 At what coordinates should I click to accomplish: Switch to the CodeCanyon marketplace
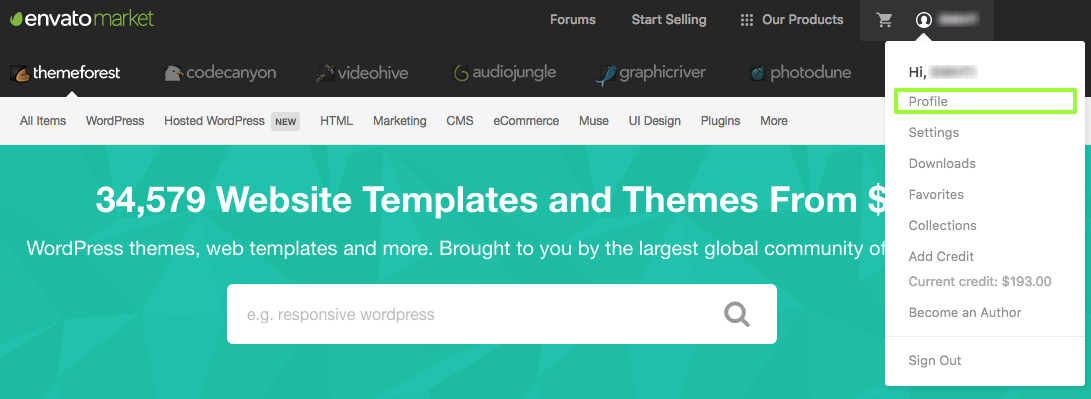pos(220,72)
